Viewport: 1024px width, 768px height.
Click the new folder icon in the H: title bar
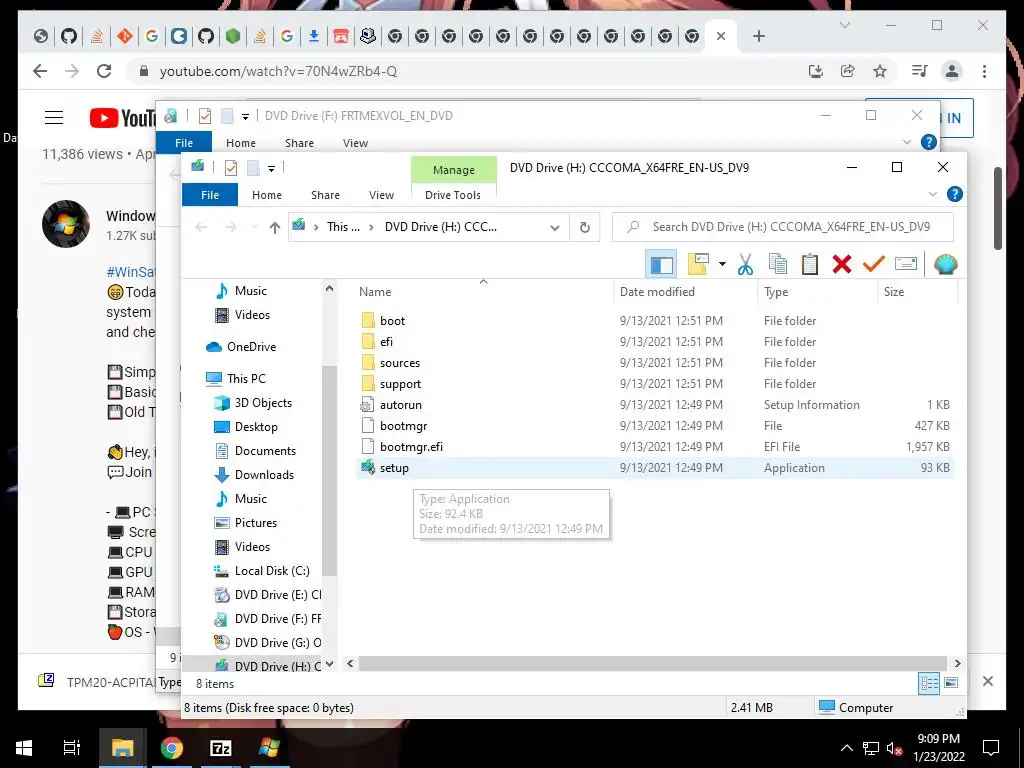[x=253, y=168]
